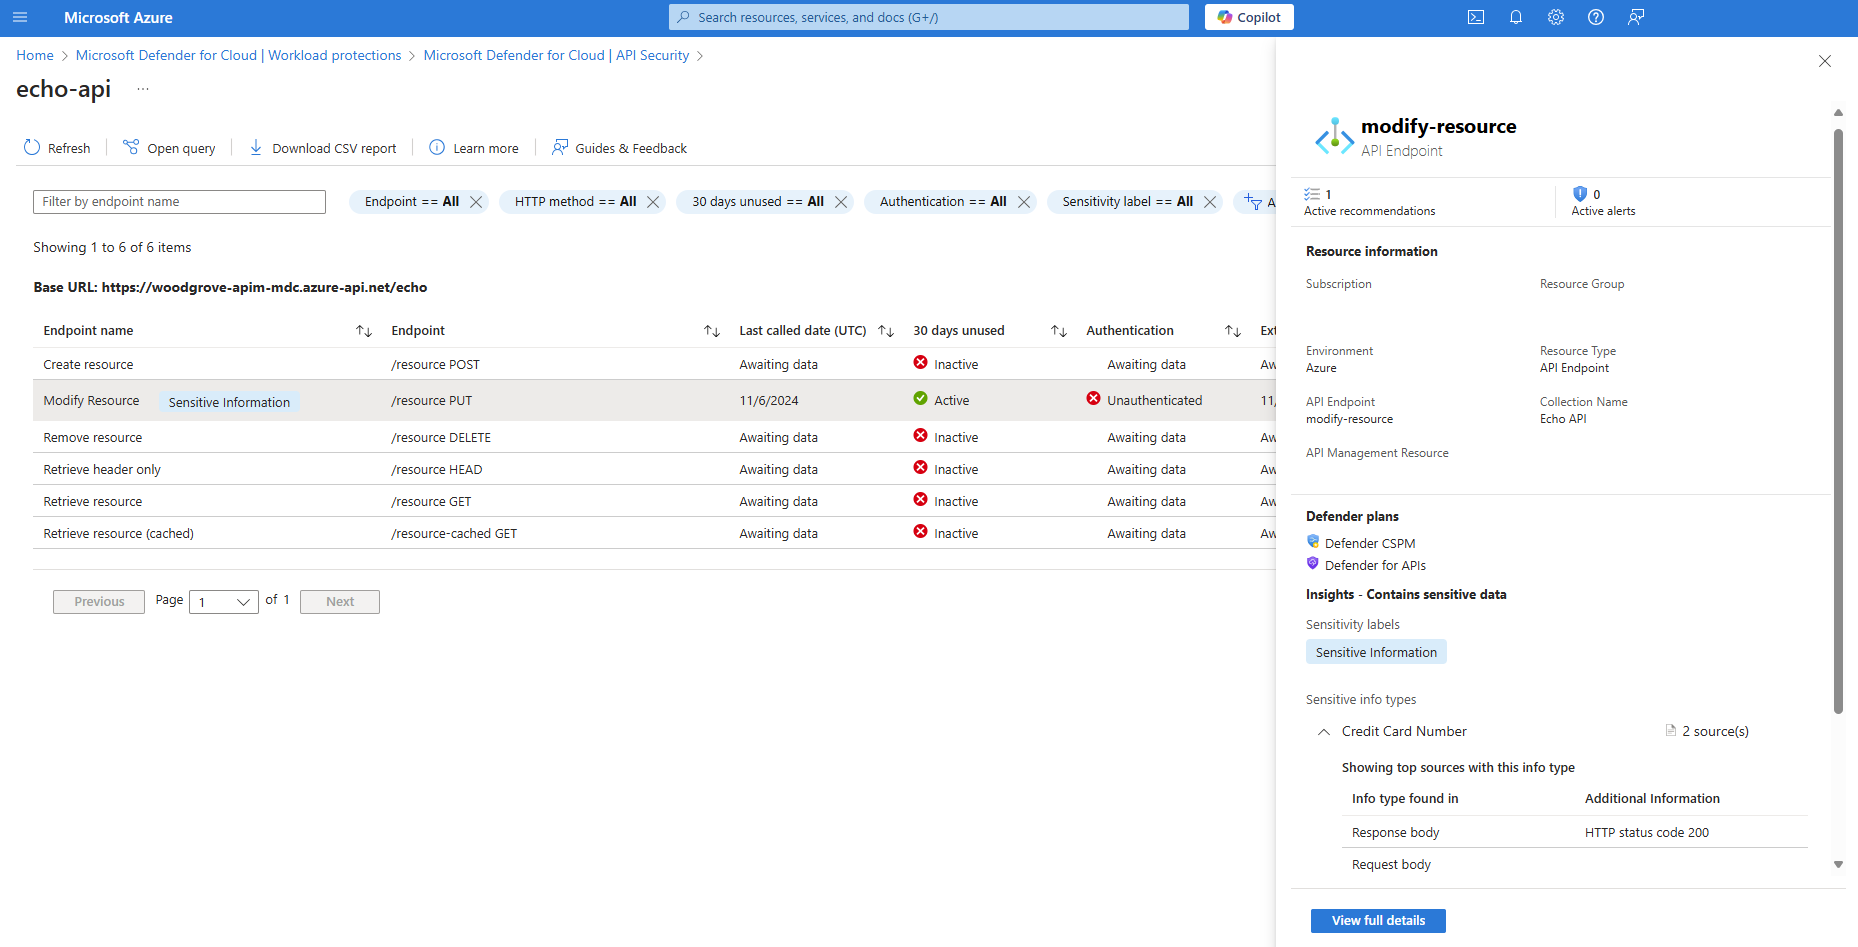Open the Azure portal hamburger menu

[20, 17]
